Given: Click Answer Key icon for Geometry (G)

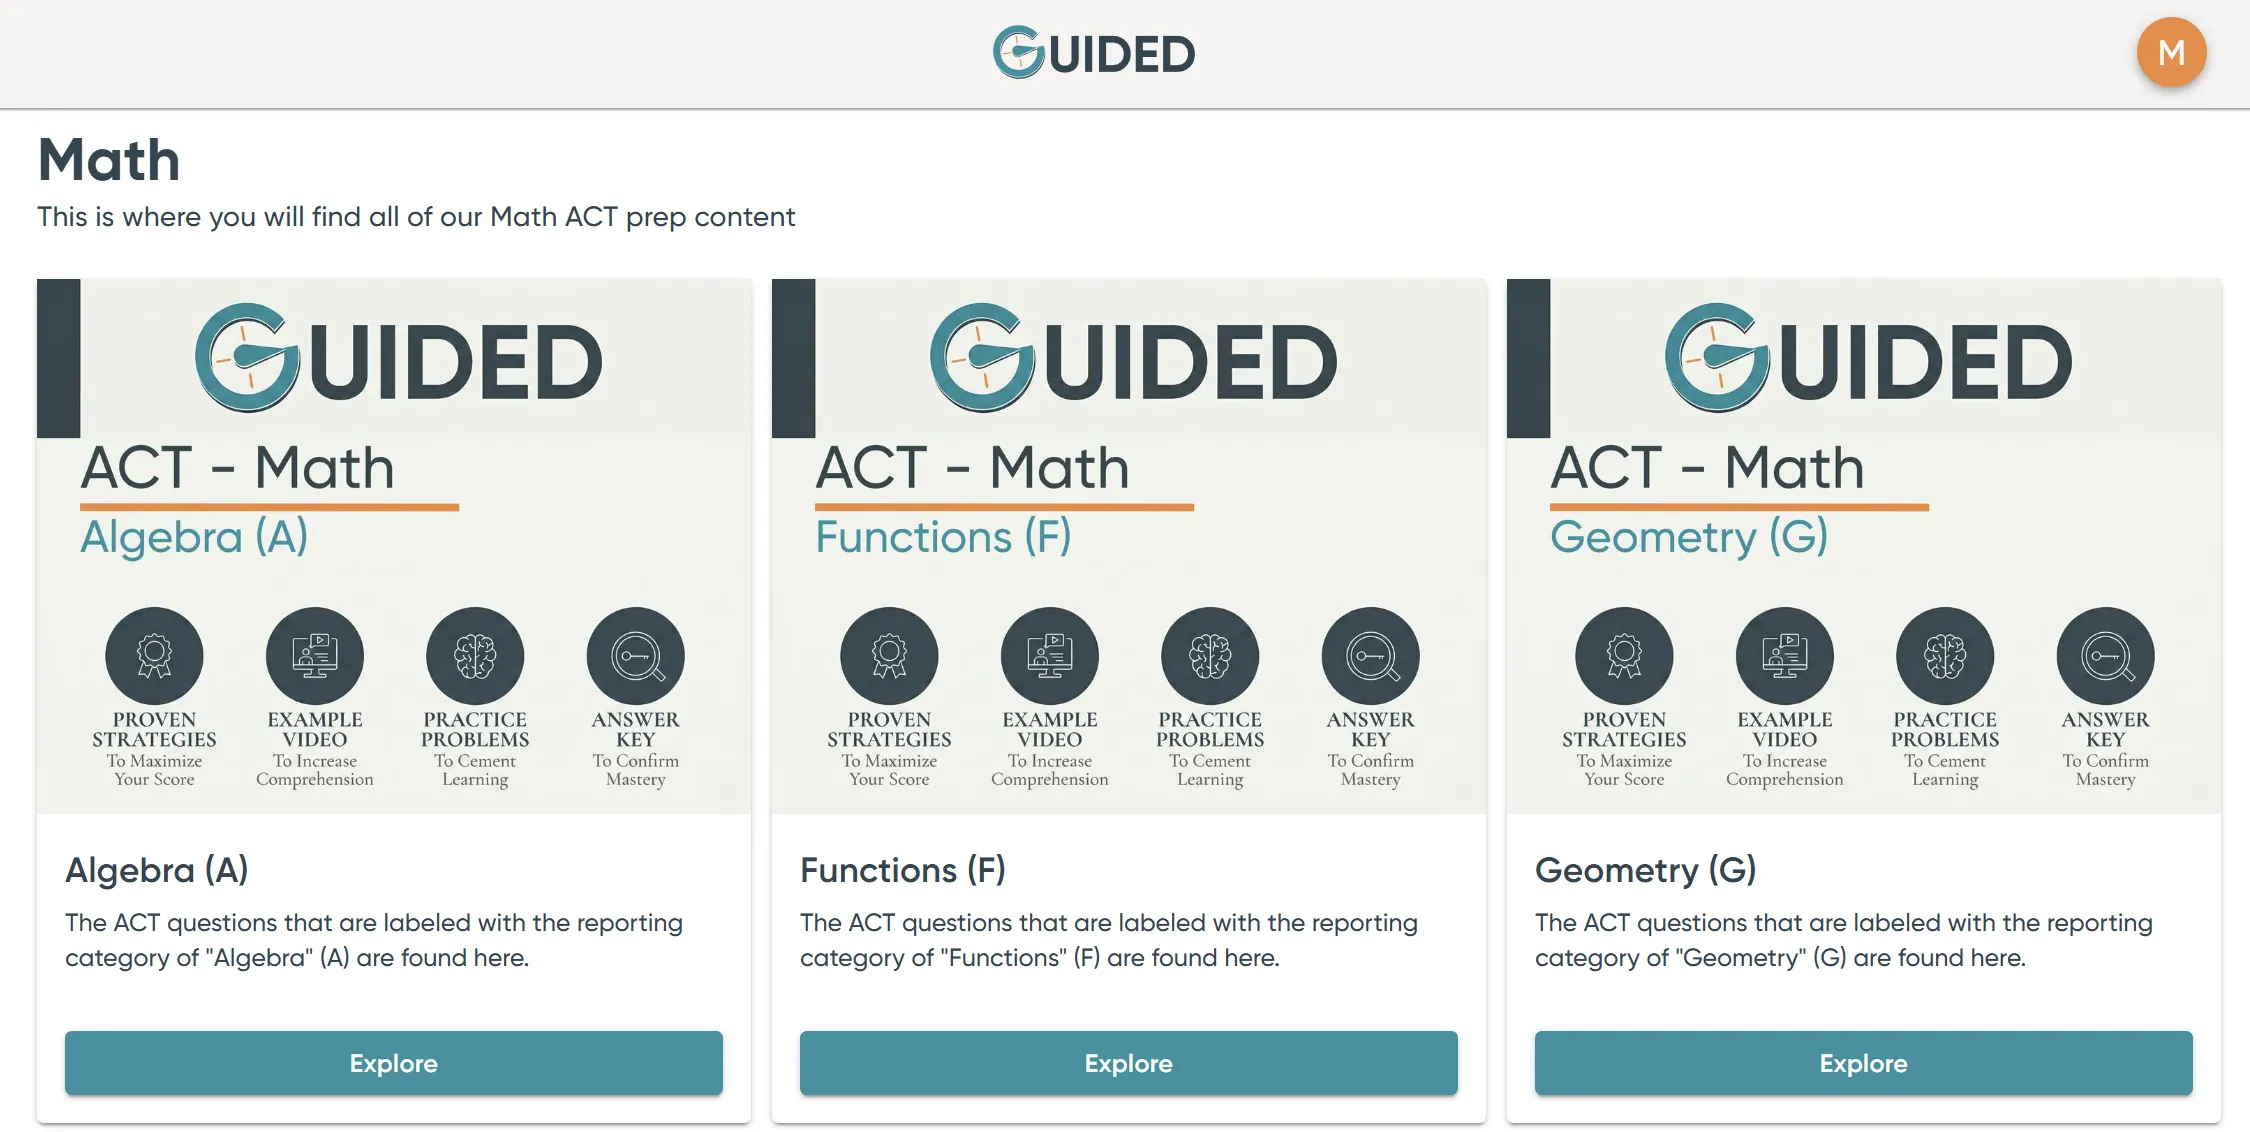Looking at the screenshot, I should point(2106,655).
